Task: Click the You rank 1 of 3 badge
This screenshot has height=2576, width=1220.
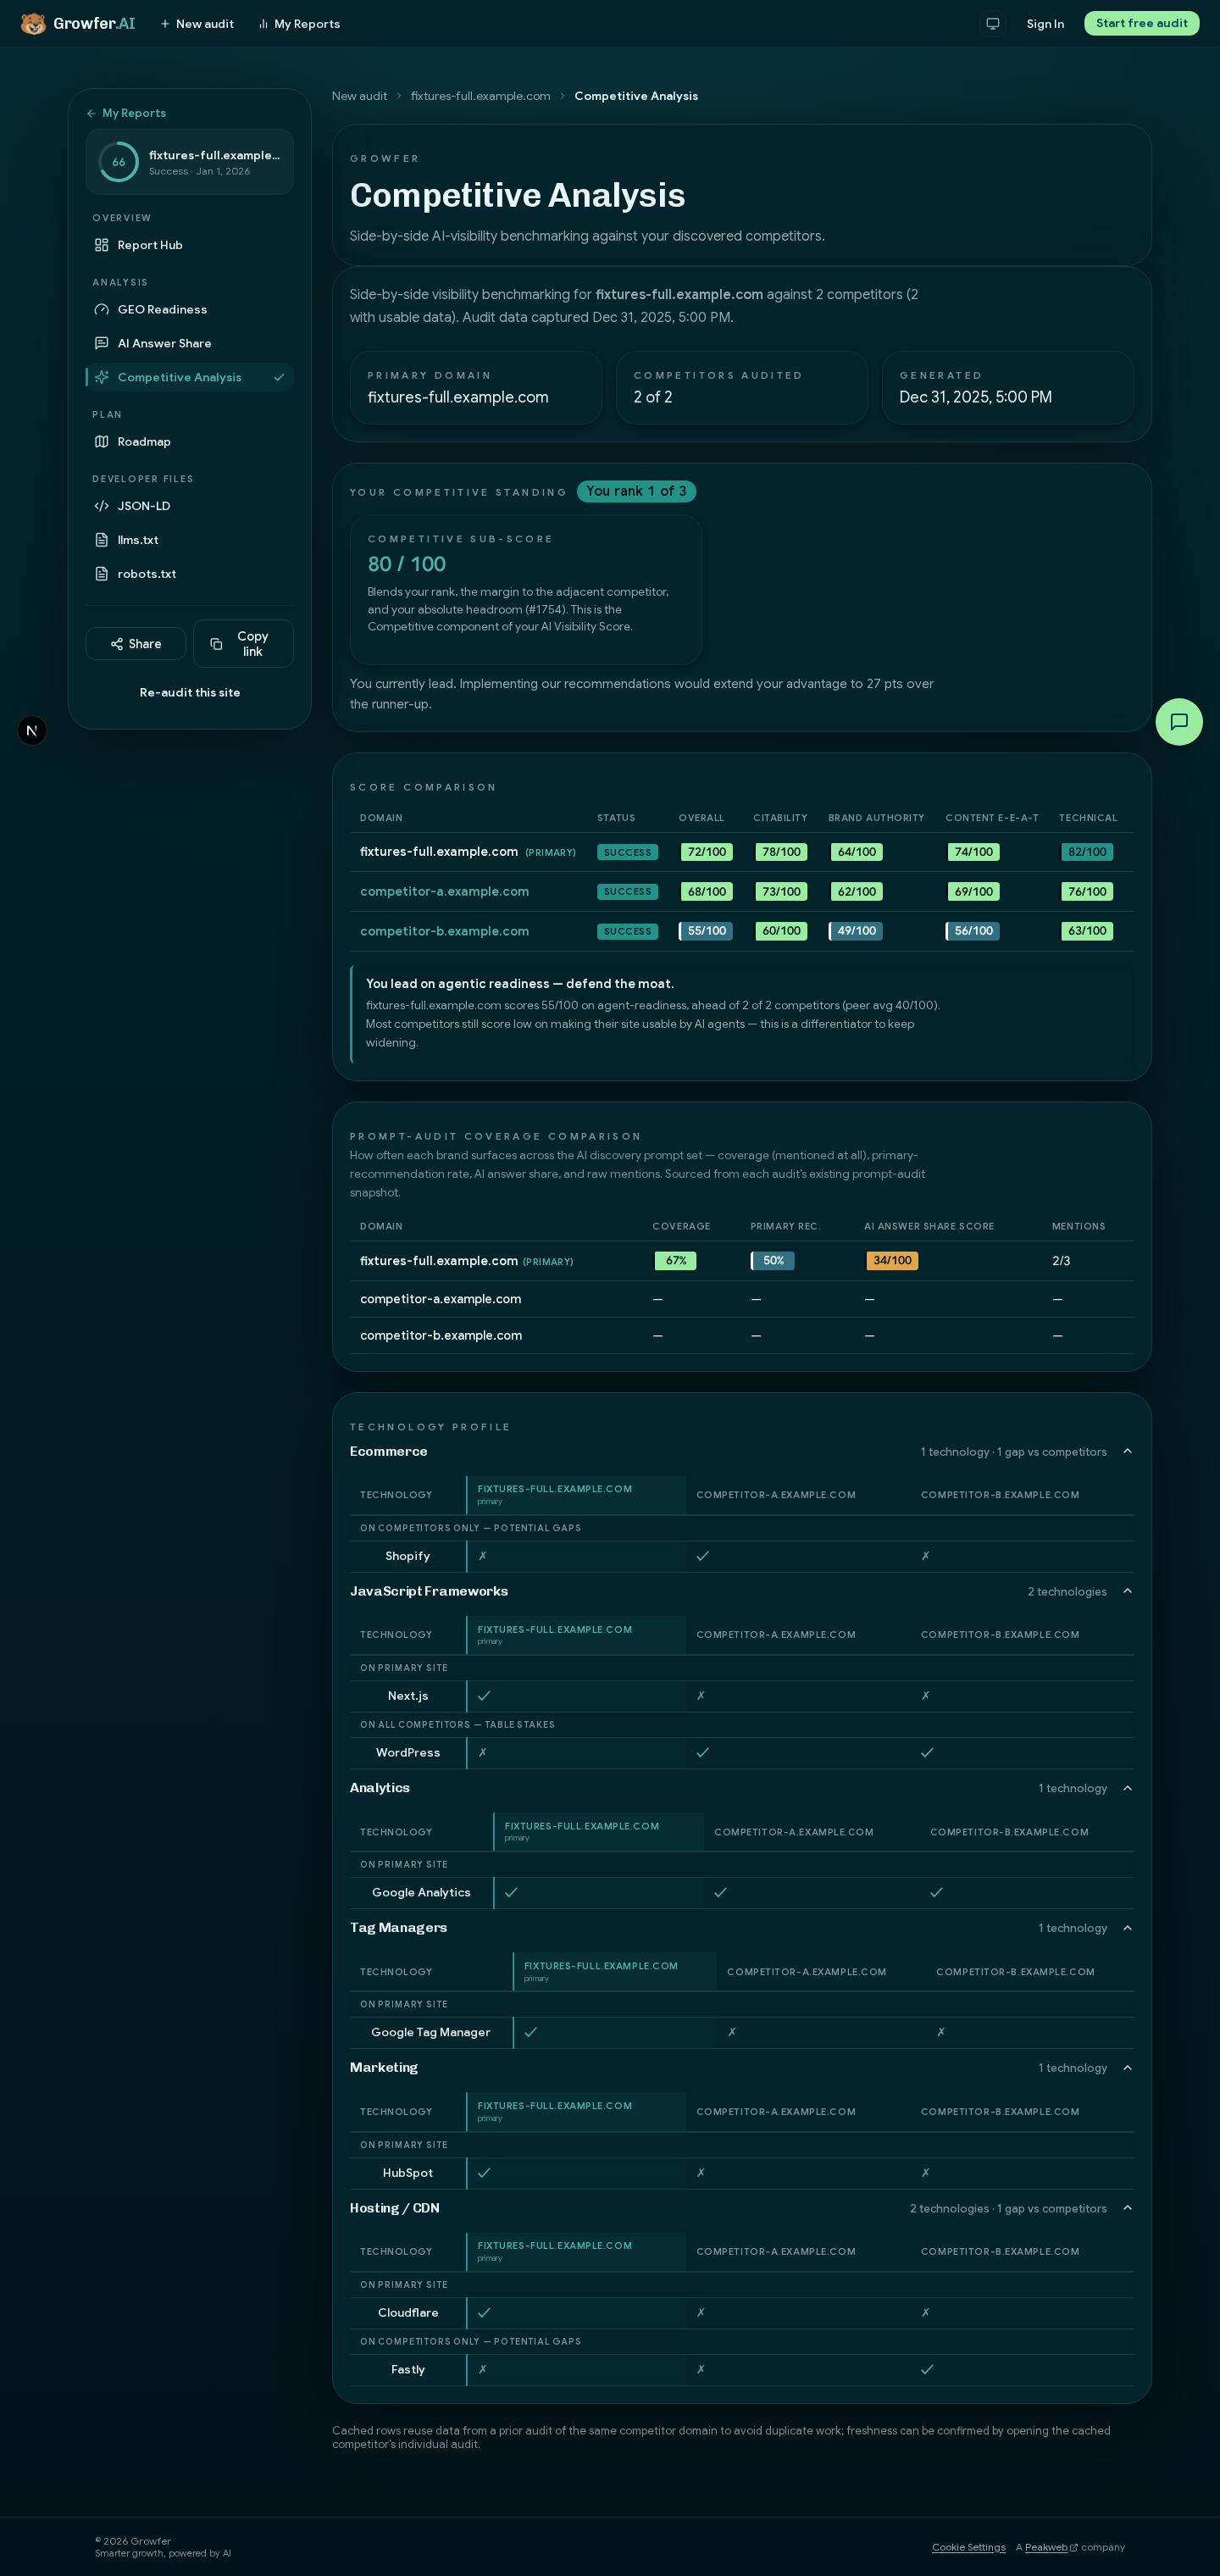Action: (636, 491)
